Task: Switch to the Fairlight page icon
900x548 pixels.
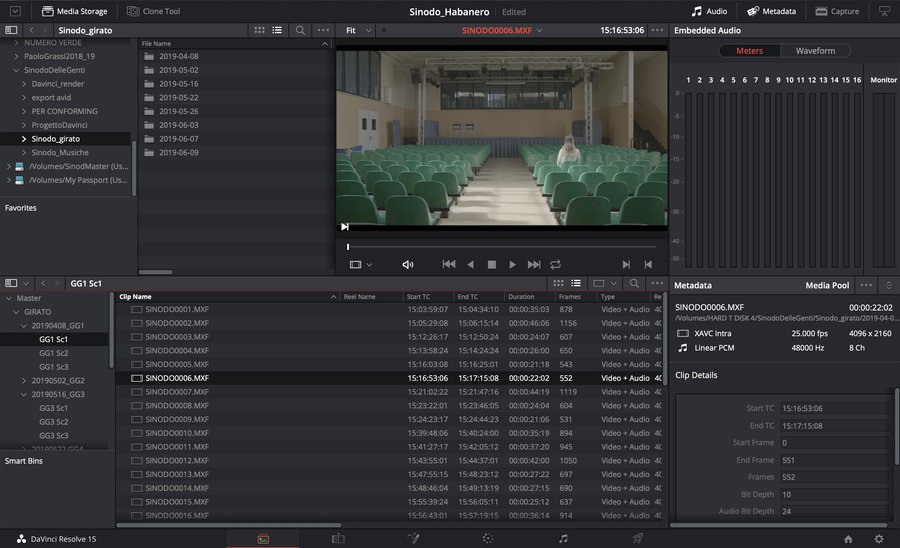Action: [563, 538]
